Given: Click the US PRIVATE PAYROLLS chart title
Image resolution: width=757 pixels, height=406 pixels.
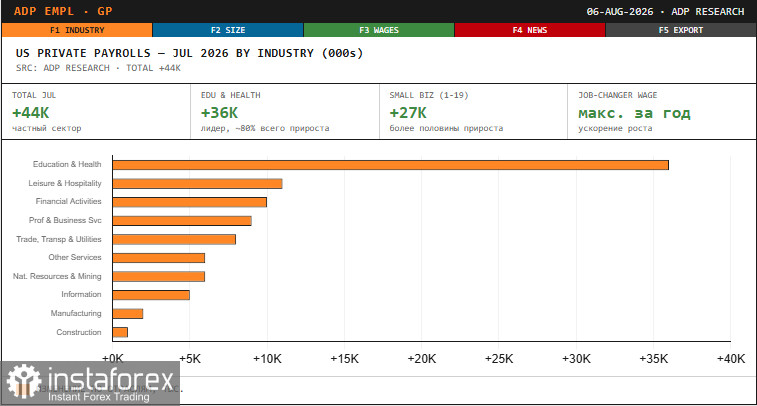Looking at the screenshot, I should (189, 53).
